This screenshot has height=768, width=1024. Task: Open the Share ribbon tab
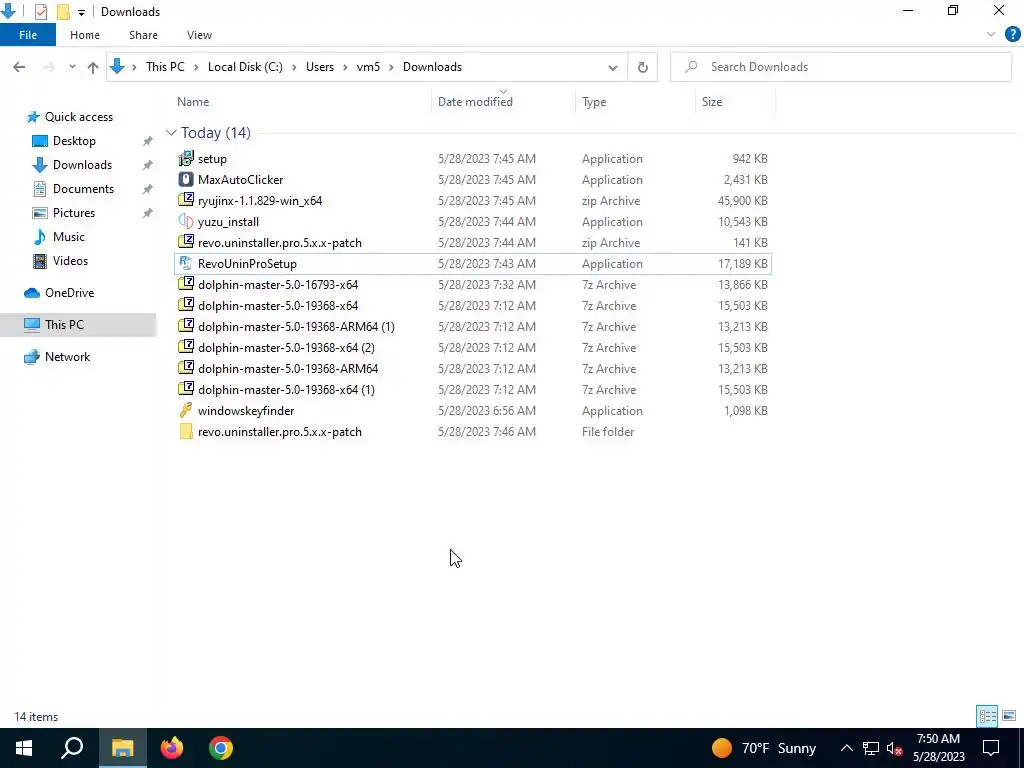click(143, 35)
